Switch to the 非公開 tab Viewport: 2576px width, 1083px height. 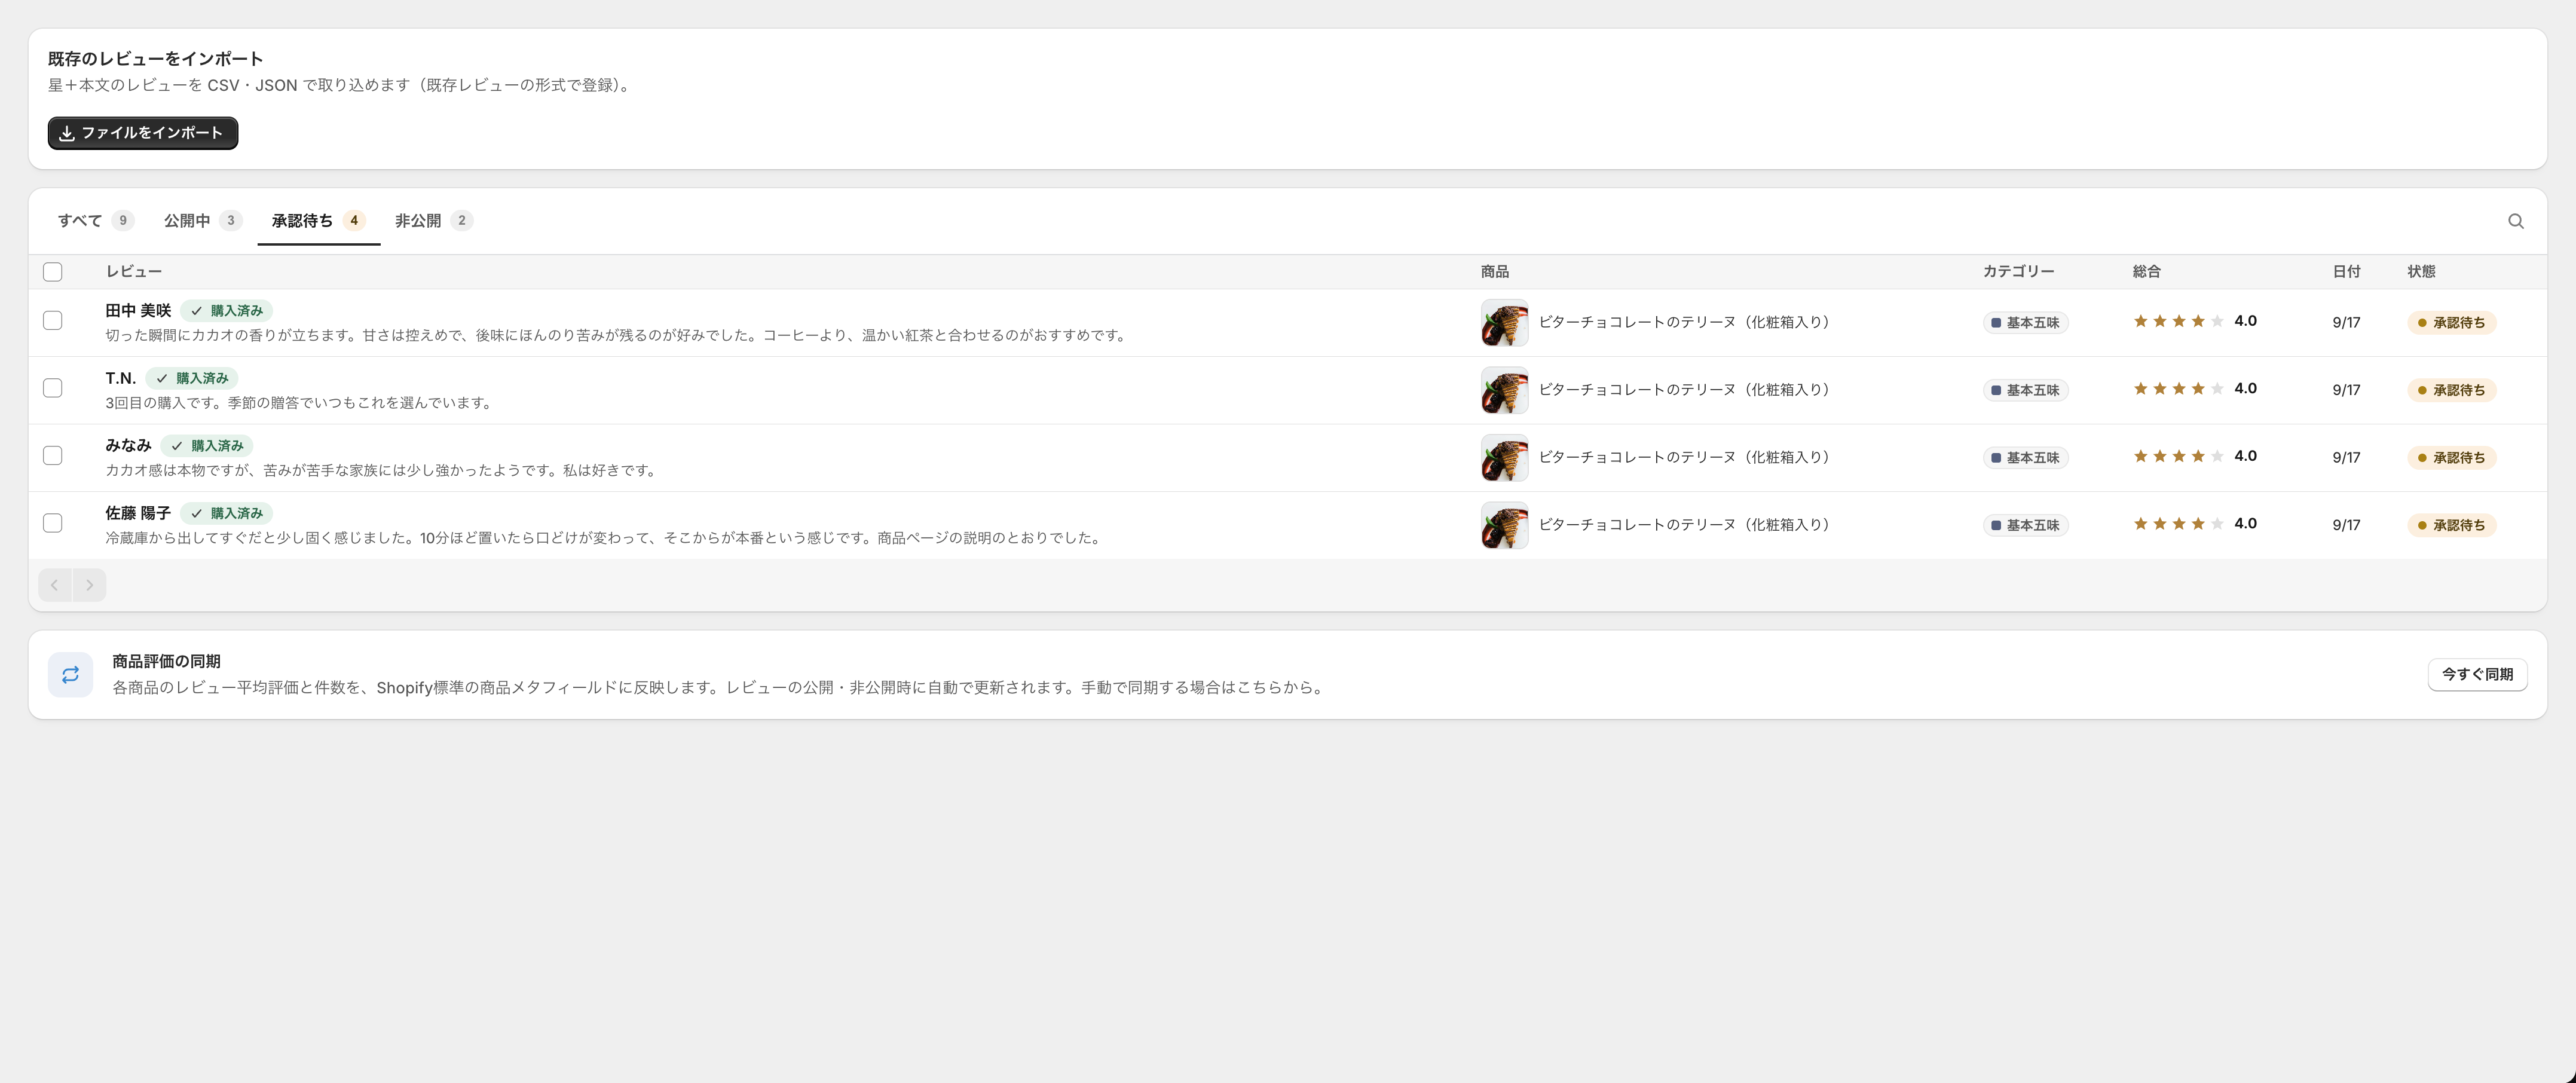[x=433, y=221]
